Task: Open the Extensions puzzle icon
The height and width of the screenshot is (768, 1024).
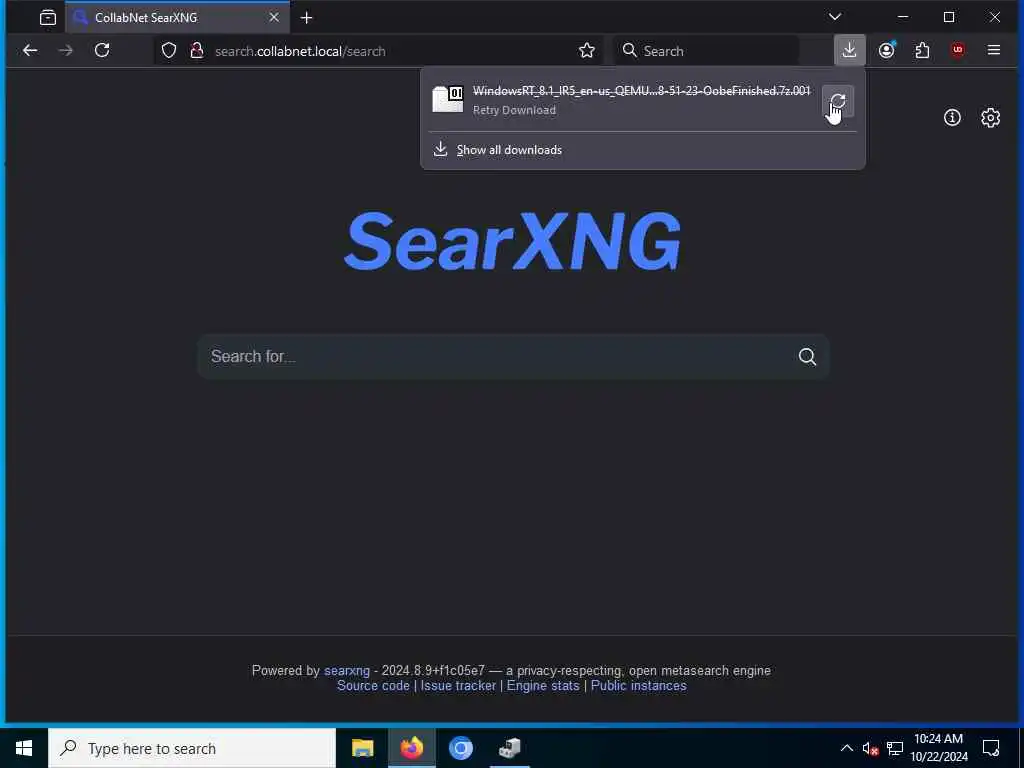Action: (x=922, y=50)
